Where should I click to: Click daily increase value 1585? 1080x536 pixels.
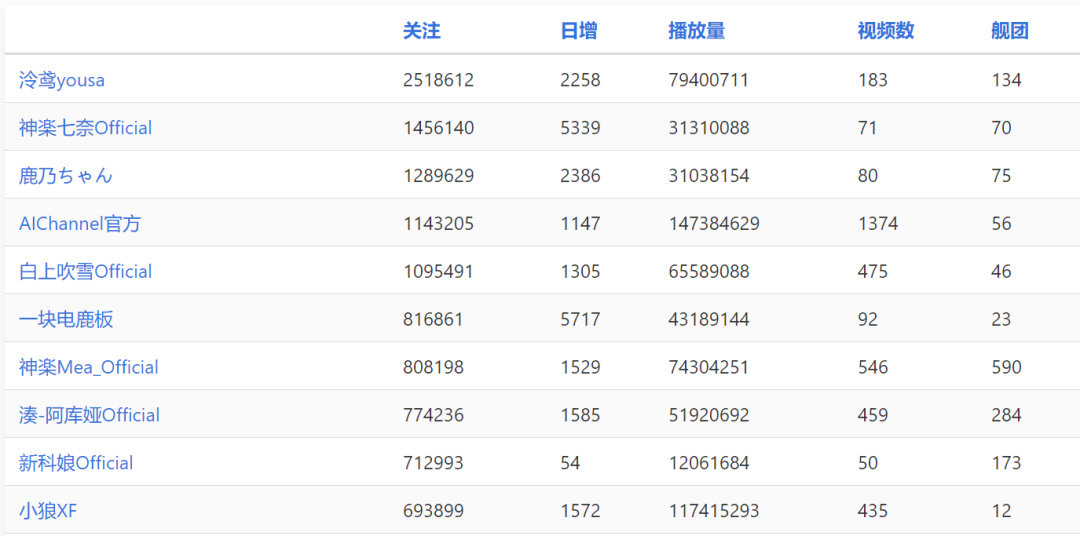pyautogui.click(x=581, y=415)
